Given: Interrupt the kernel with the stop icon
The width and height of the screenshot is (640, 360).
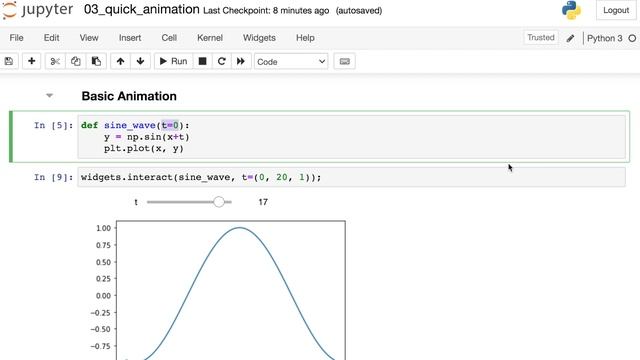Looking at the screenshot, I should [202, 61].
